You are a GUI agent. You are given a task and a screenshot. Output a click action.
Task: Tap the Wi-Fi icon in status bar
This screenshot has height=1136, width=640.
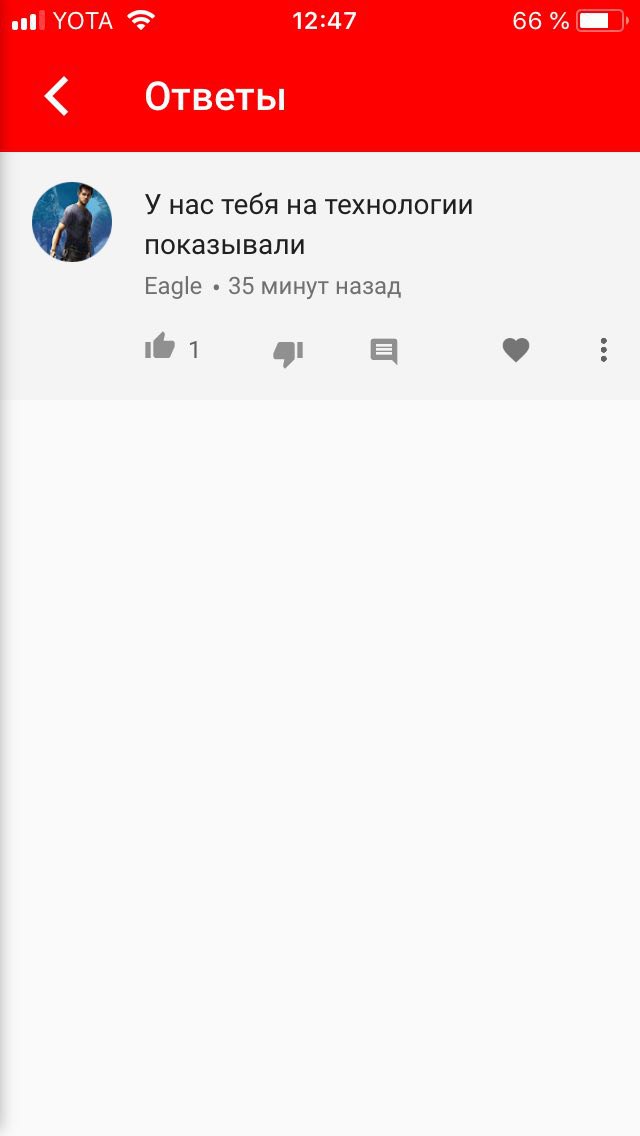coord(141,20)
